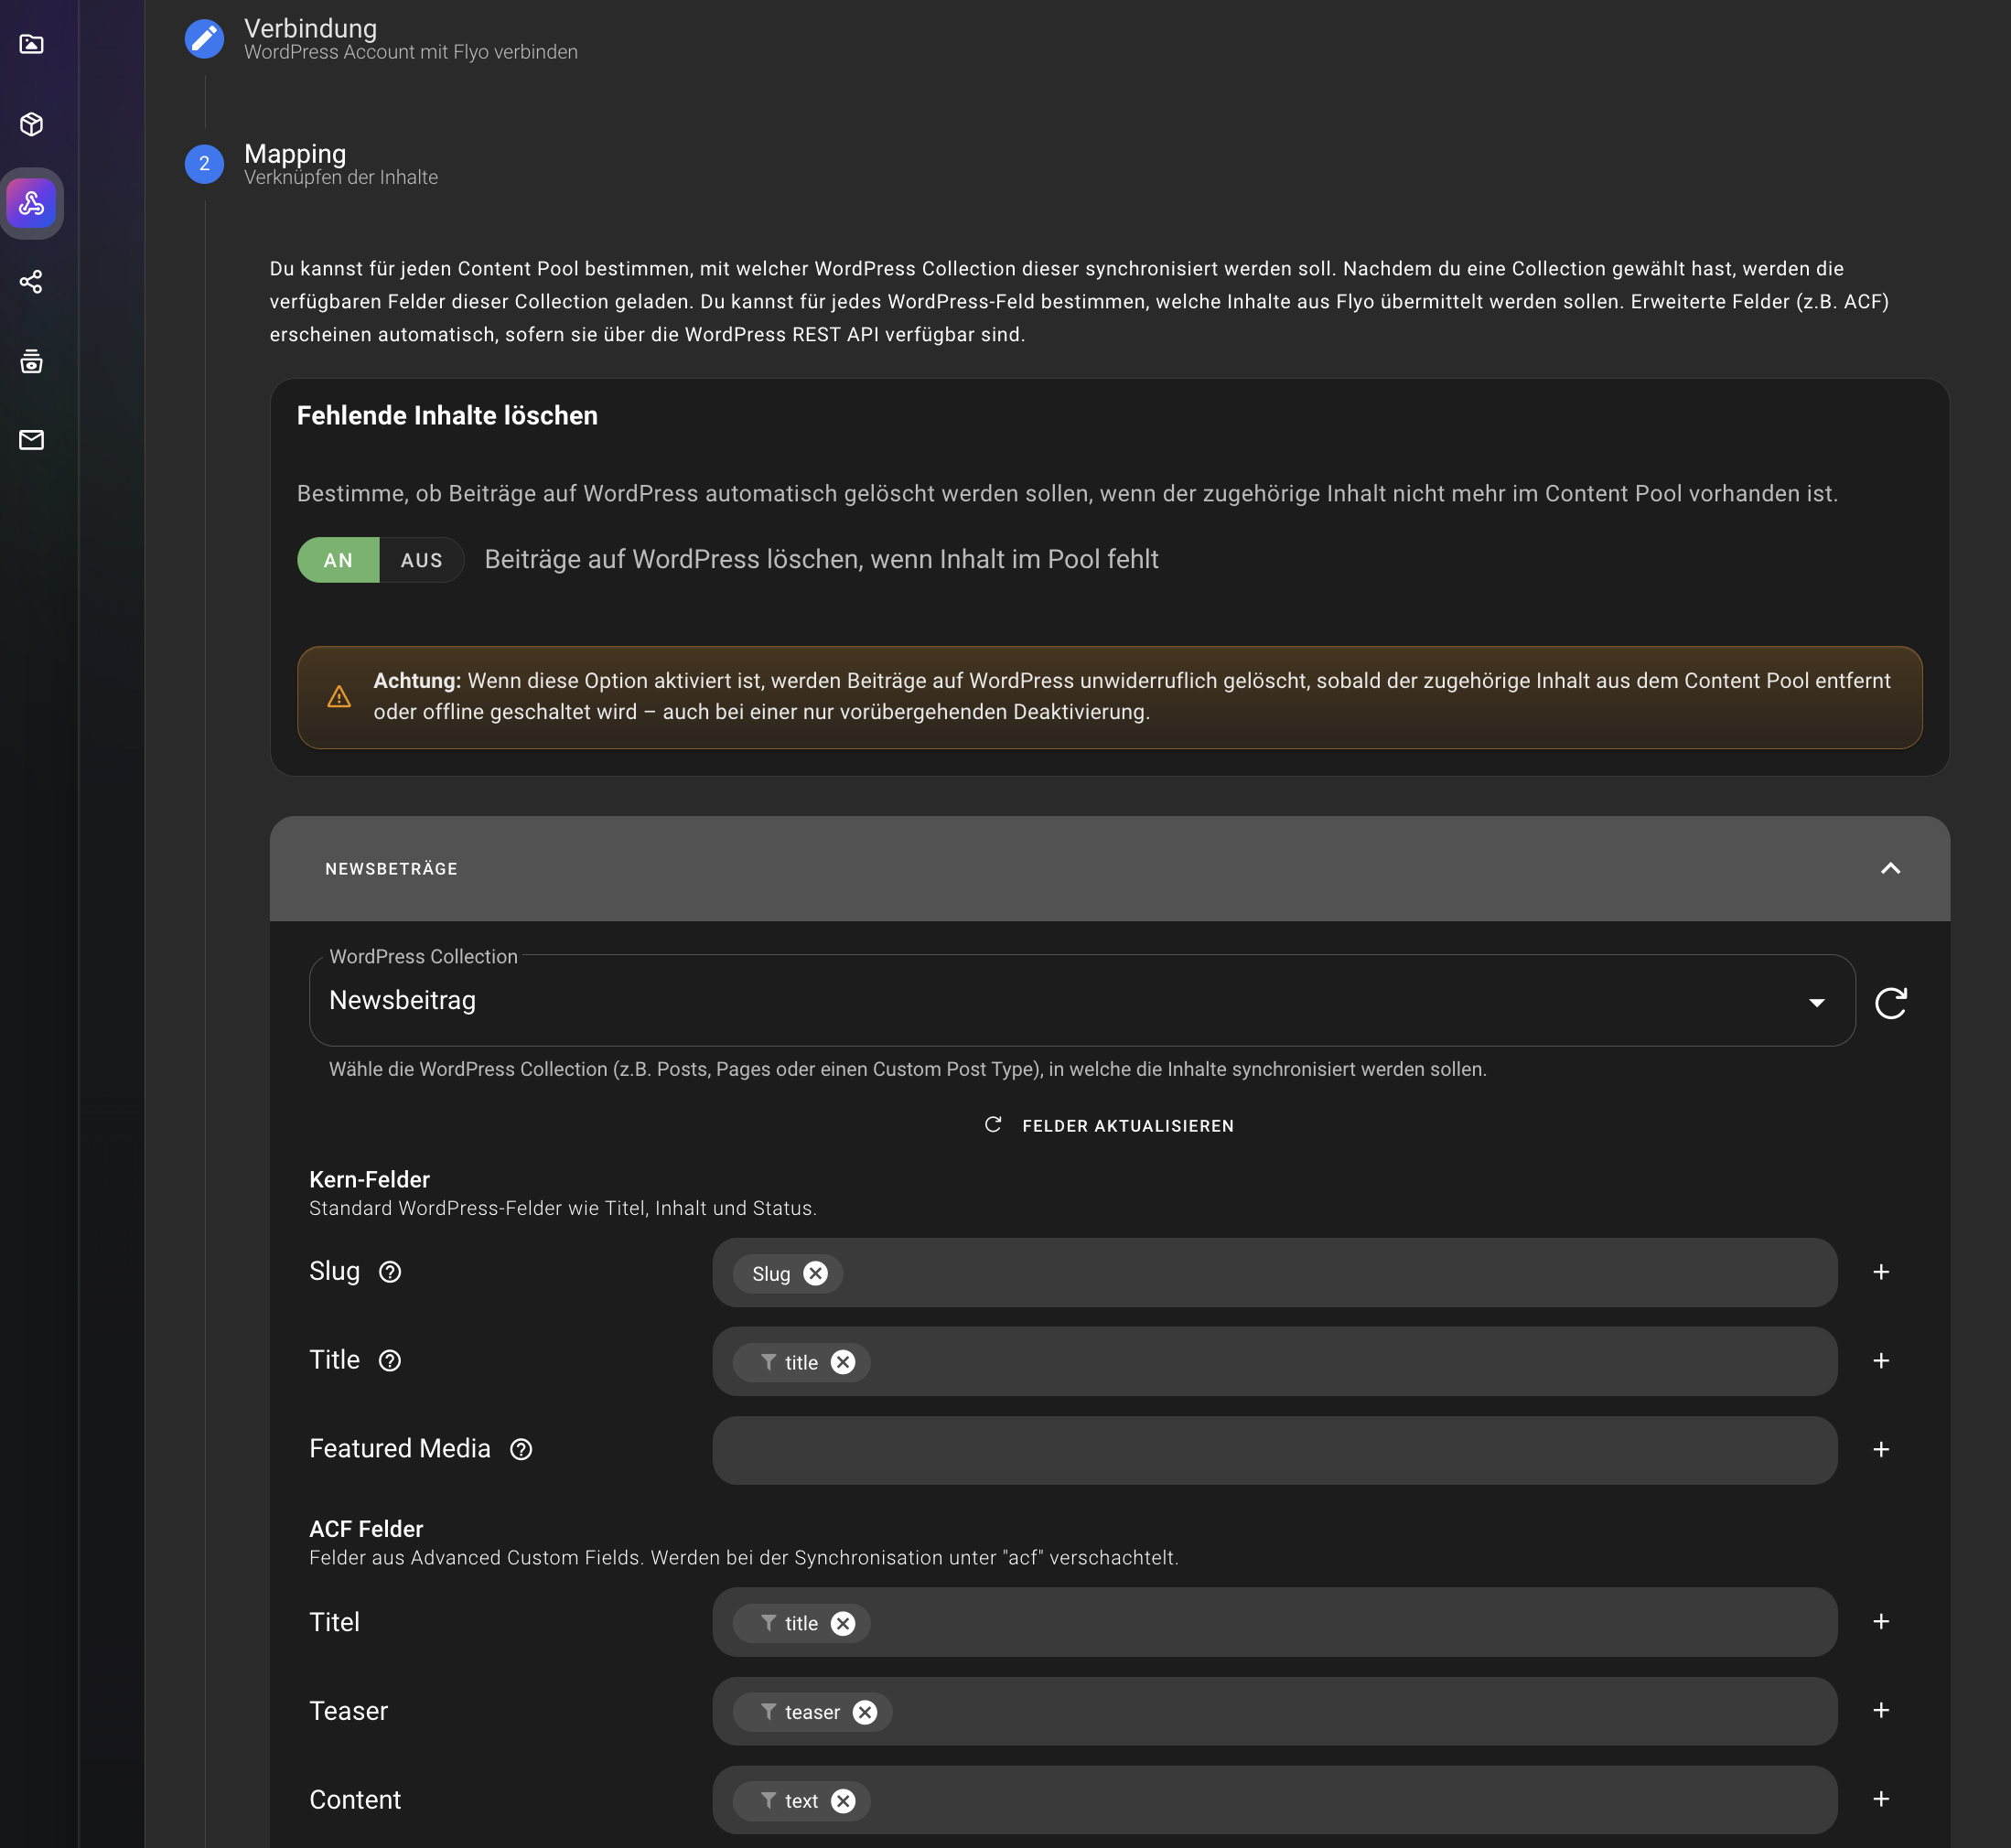
Task: Show help for the Featured Media field
Action: pos(521,1450)
